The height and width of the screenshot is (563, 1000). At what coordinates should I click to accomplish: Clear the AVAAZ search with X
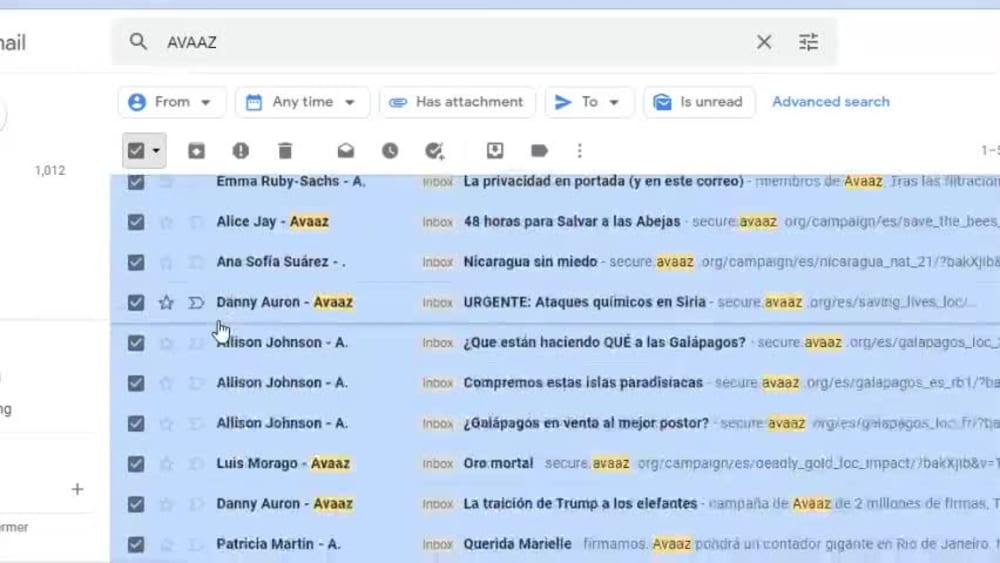click(x=763, y=42)
